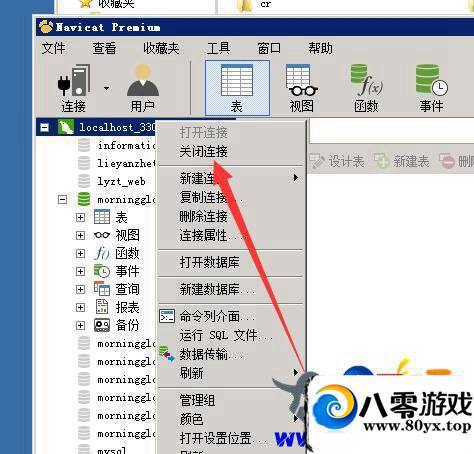Image resolution: width=474 pixels, height=454 pixels.
Task: Expand the 事件 events node
Action: [x=80, y=271]
